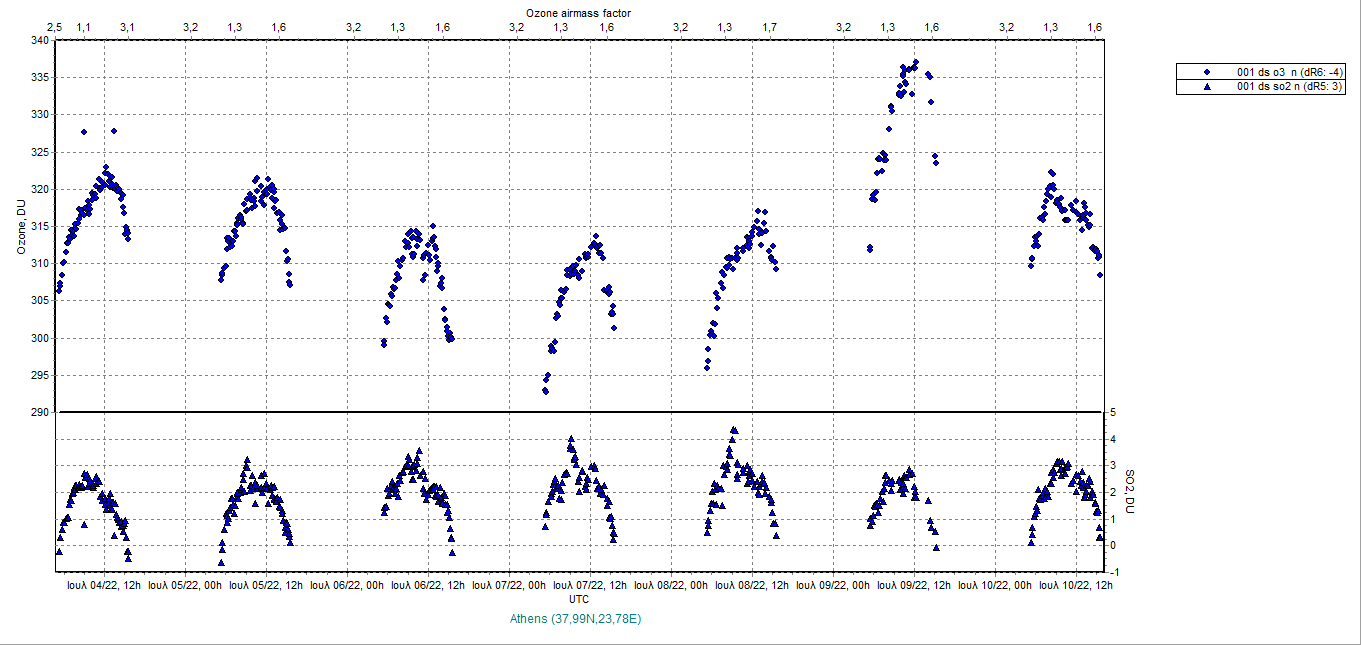The width and height of the screenshot is (1361, 645).
Task: Click the diamond marker in the legend
Action: (1207, 72)
